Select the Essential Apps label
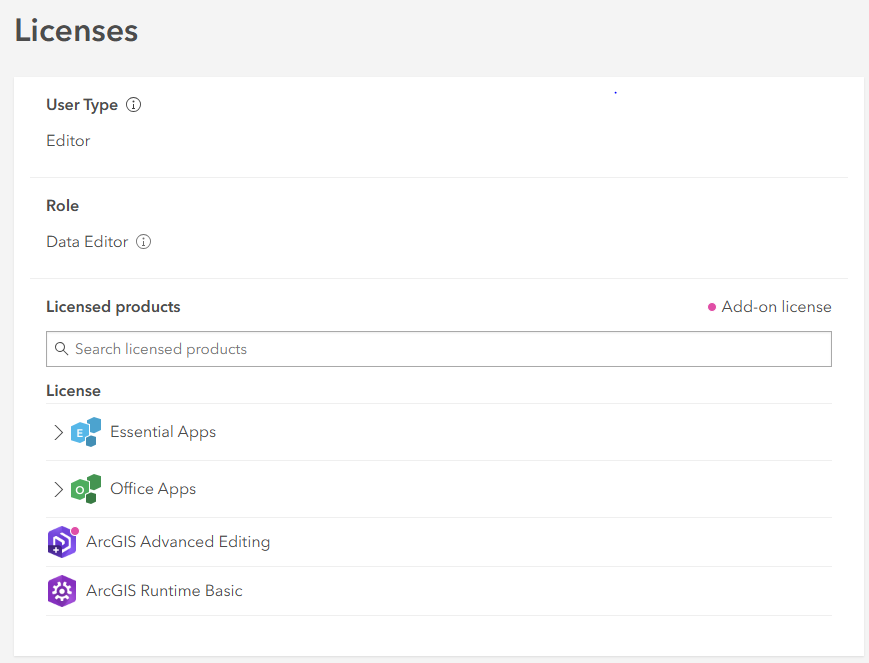This screenshot has height=663, width=869. tap(163, 432)
